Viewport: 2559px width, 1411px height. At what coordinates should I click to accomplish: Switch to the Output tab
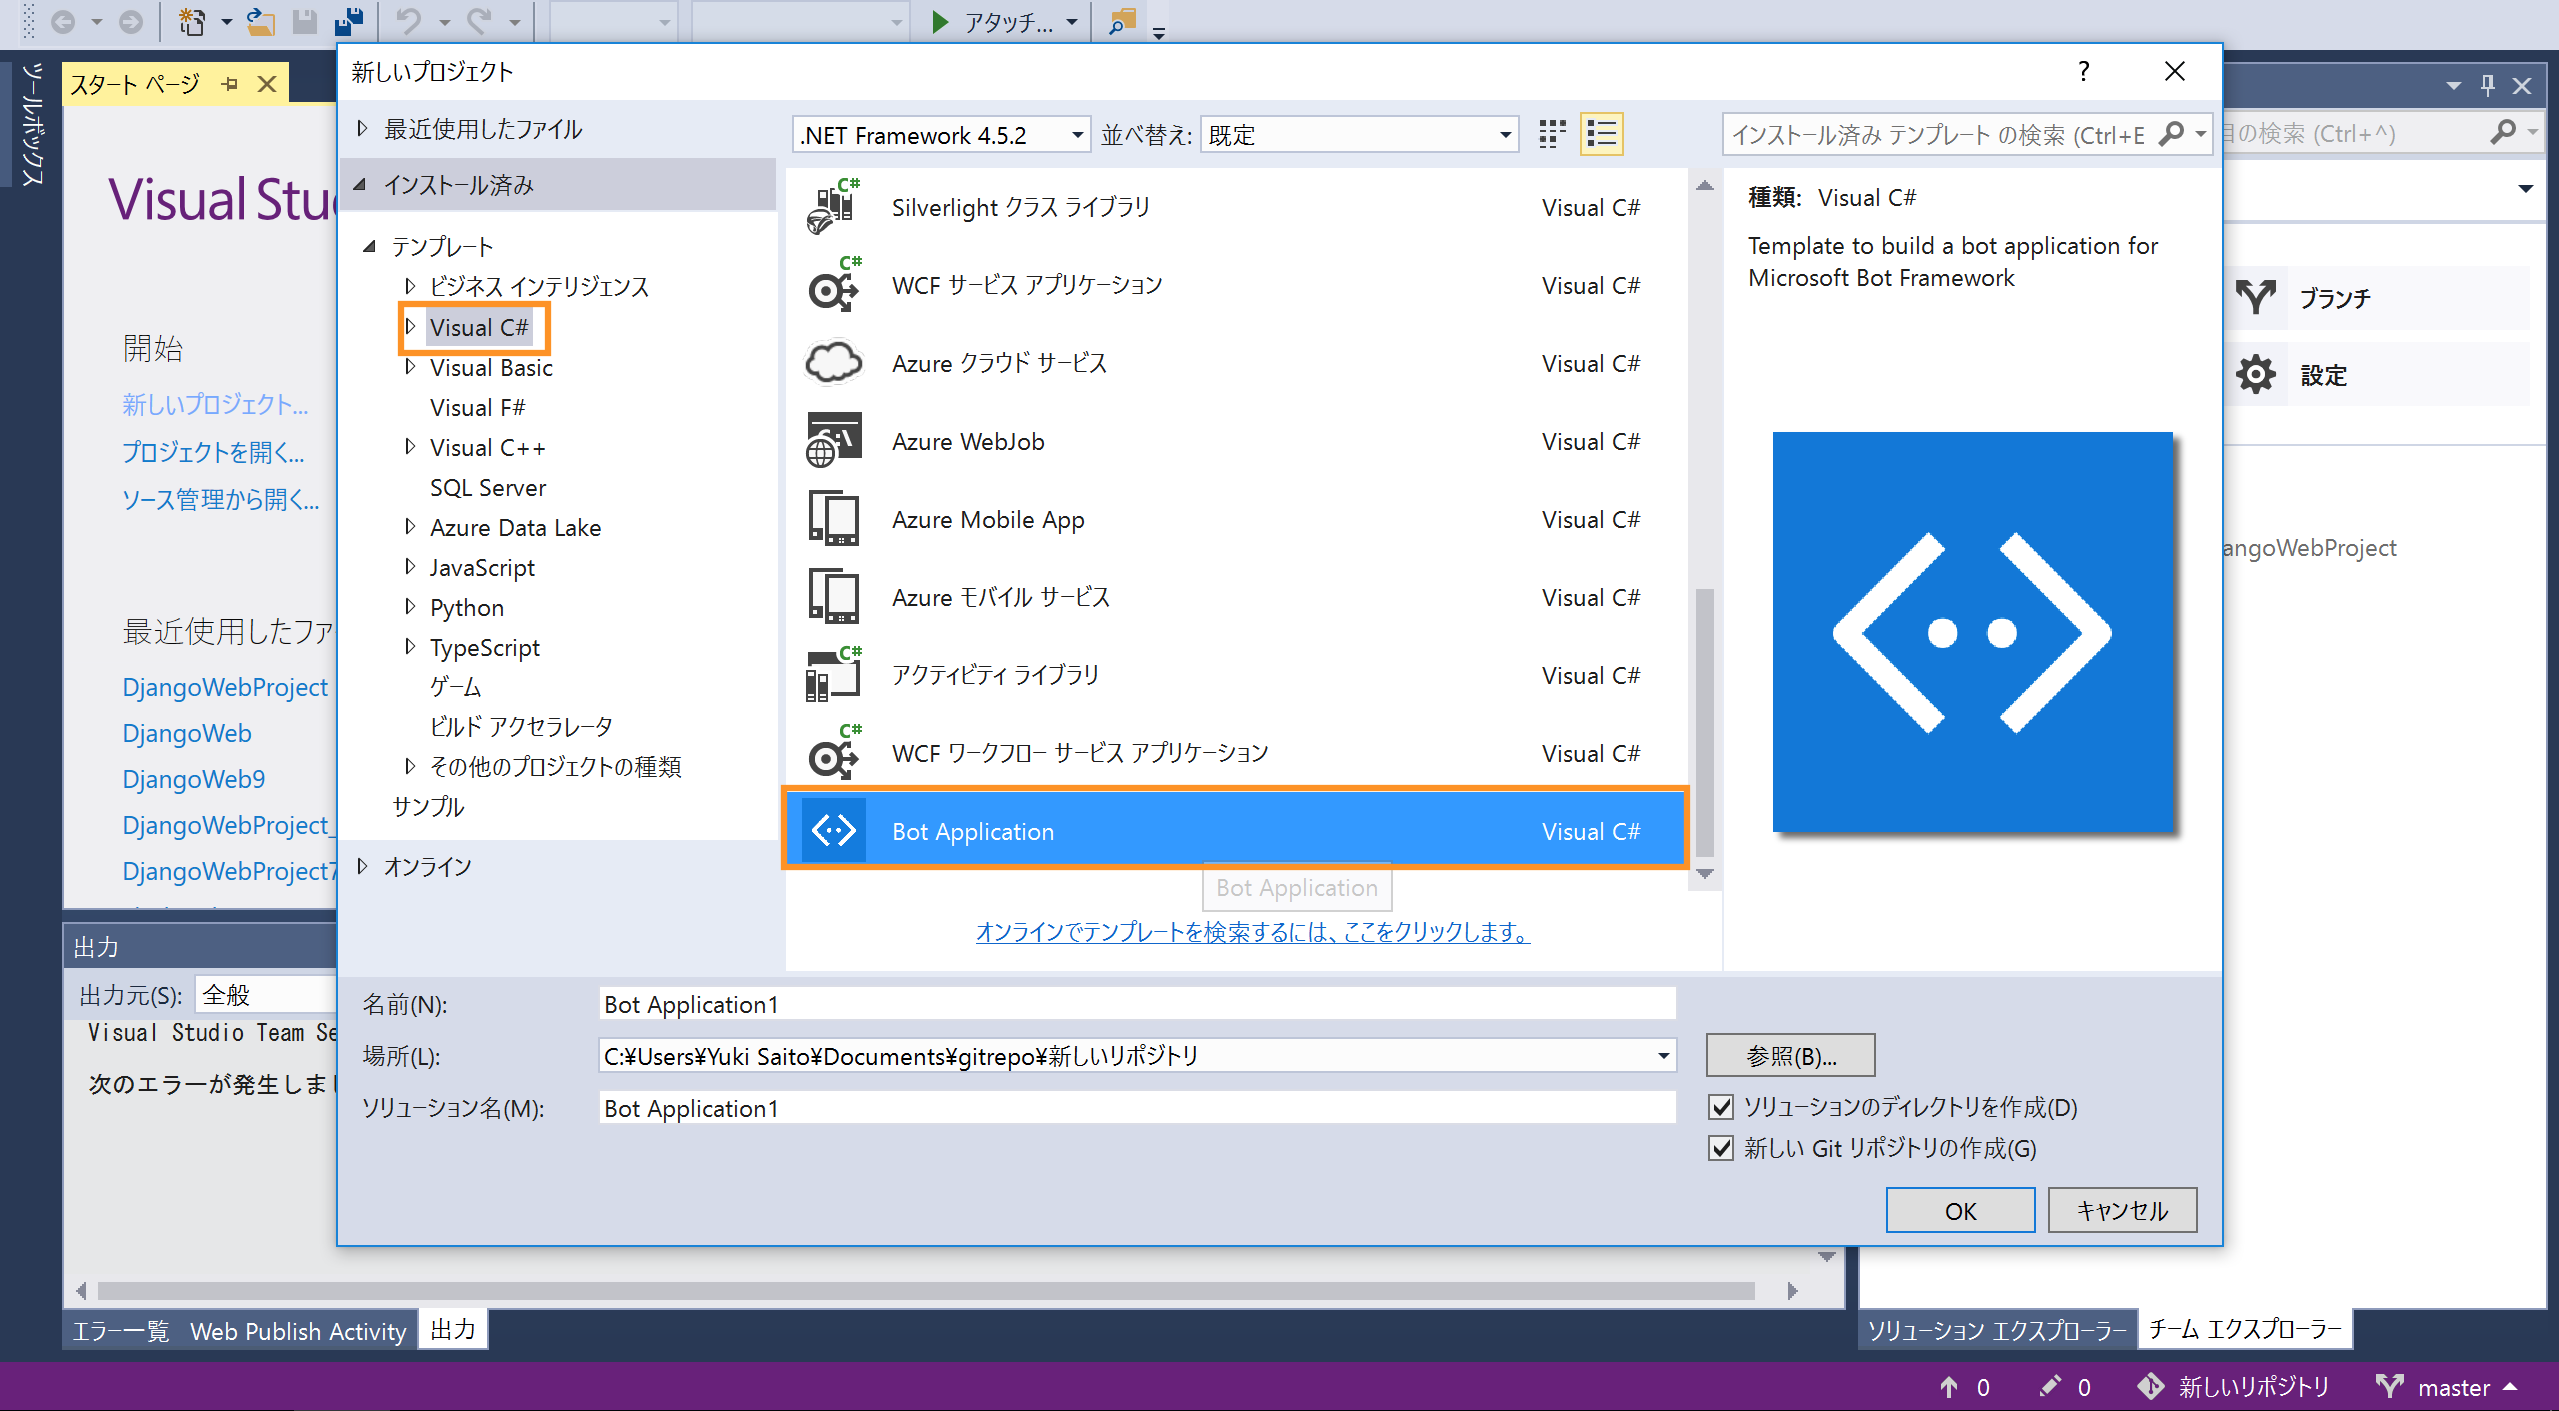tap(453, 1329)
